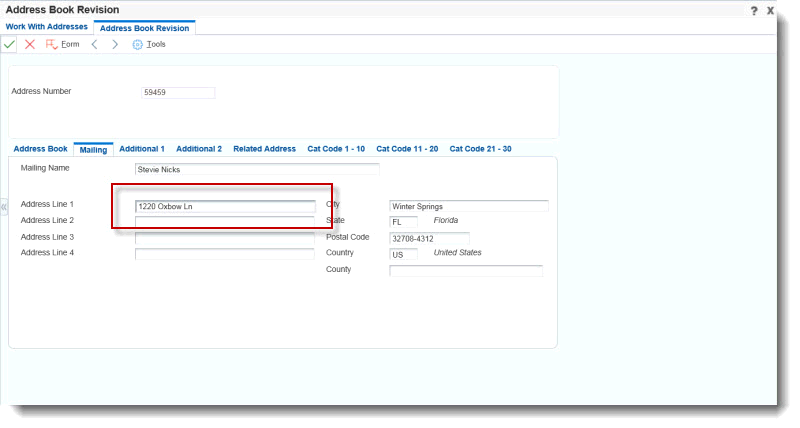Expand the collapsed left side panel
This screenshot has height=428, width=800.
(x=4, y=208)
